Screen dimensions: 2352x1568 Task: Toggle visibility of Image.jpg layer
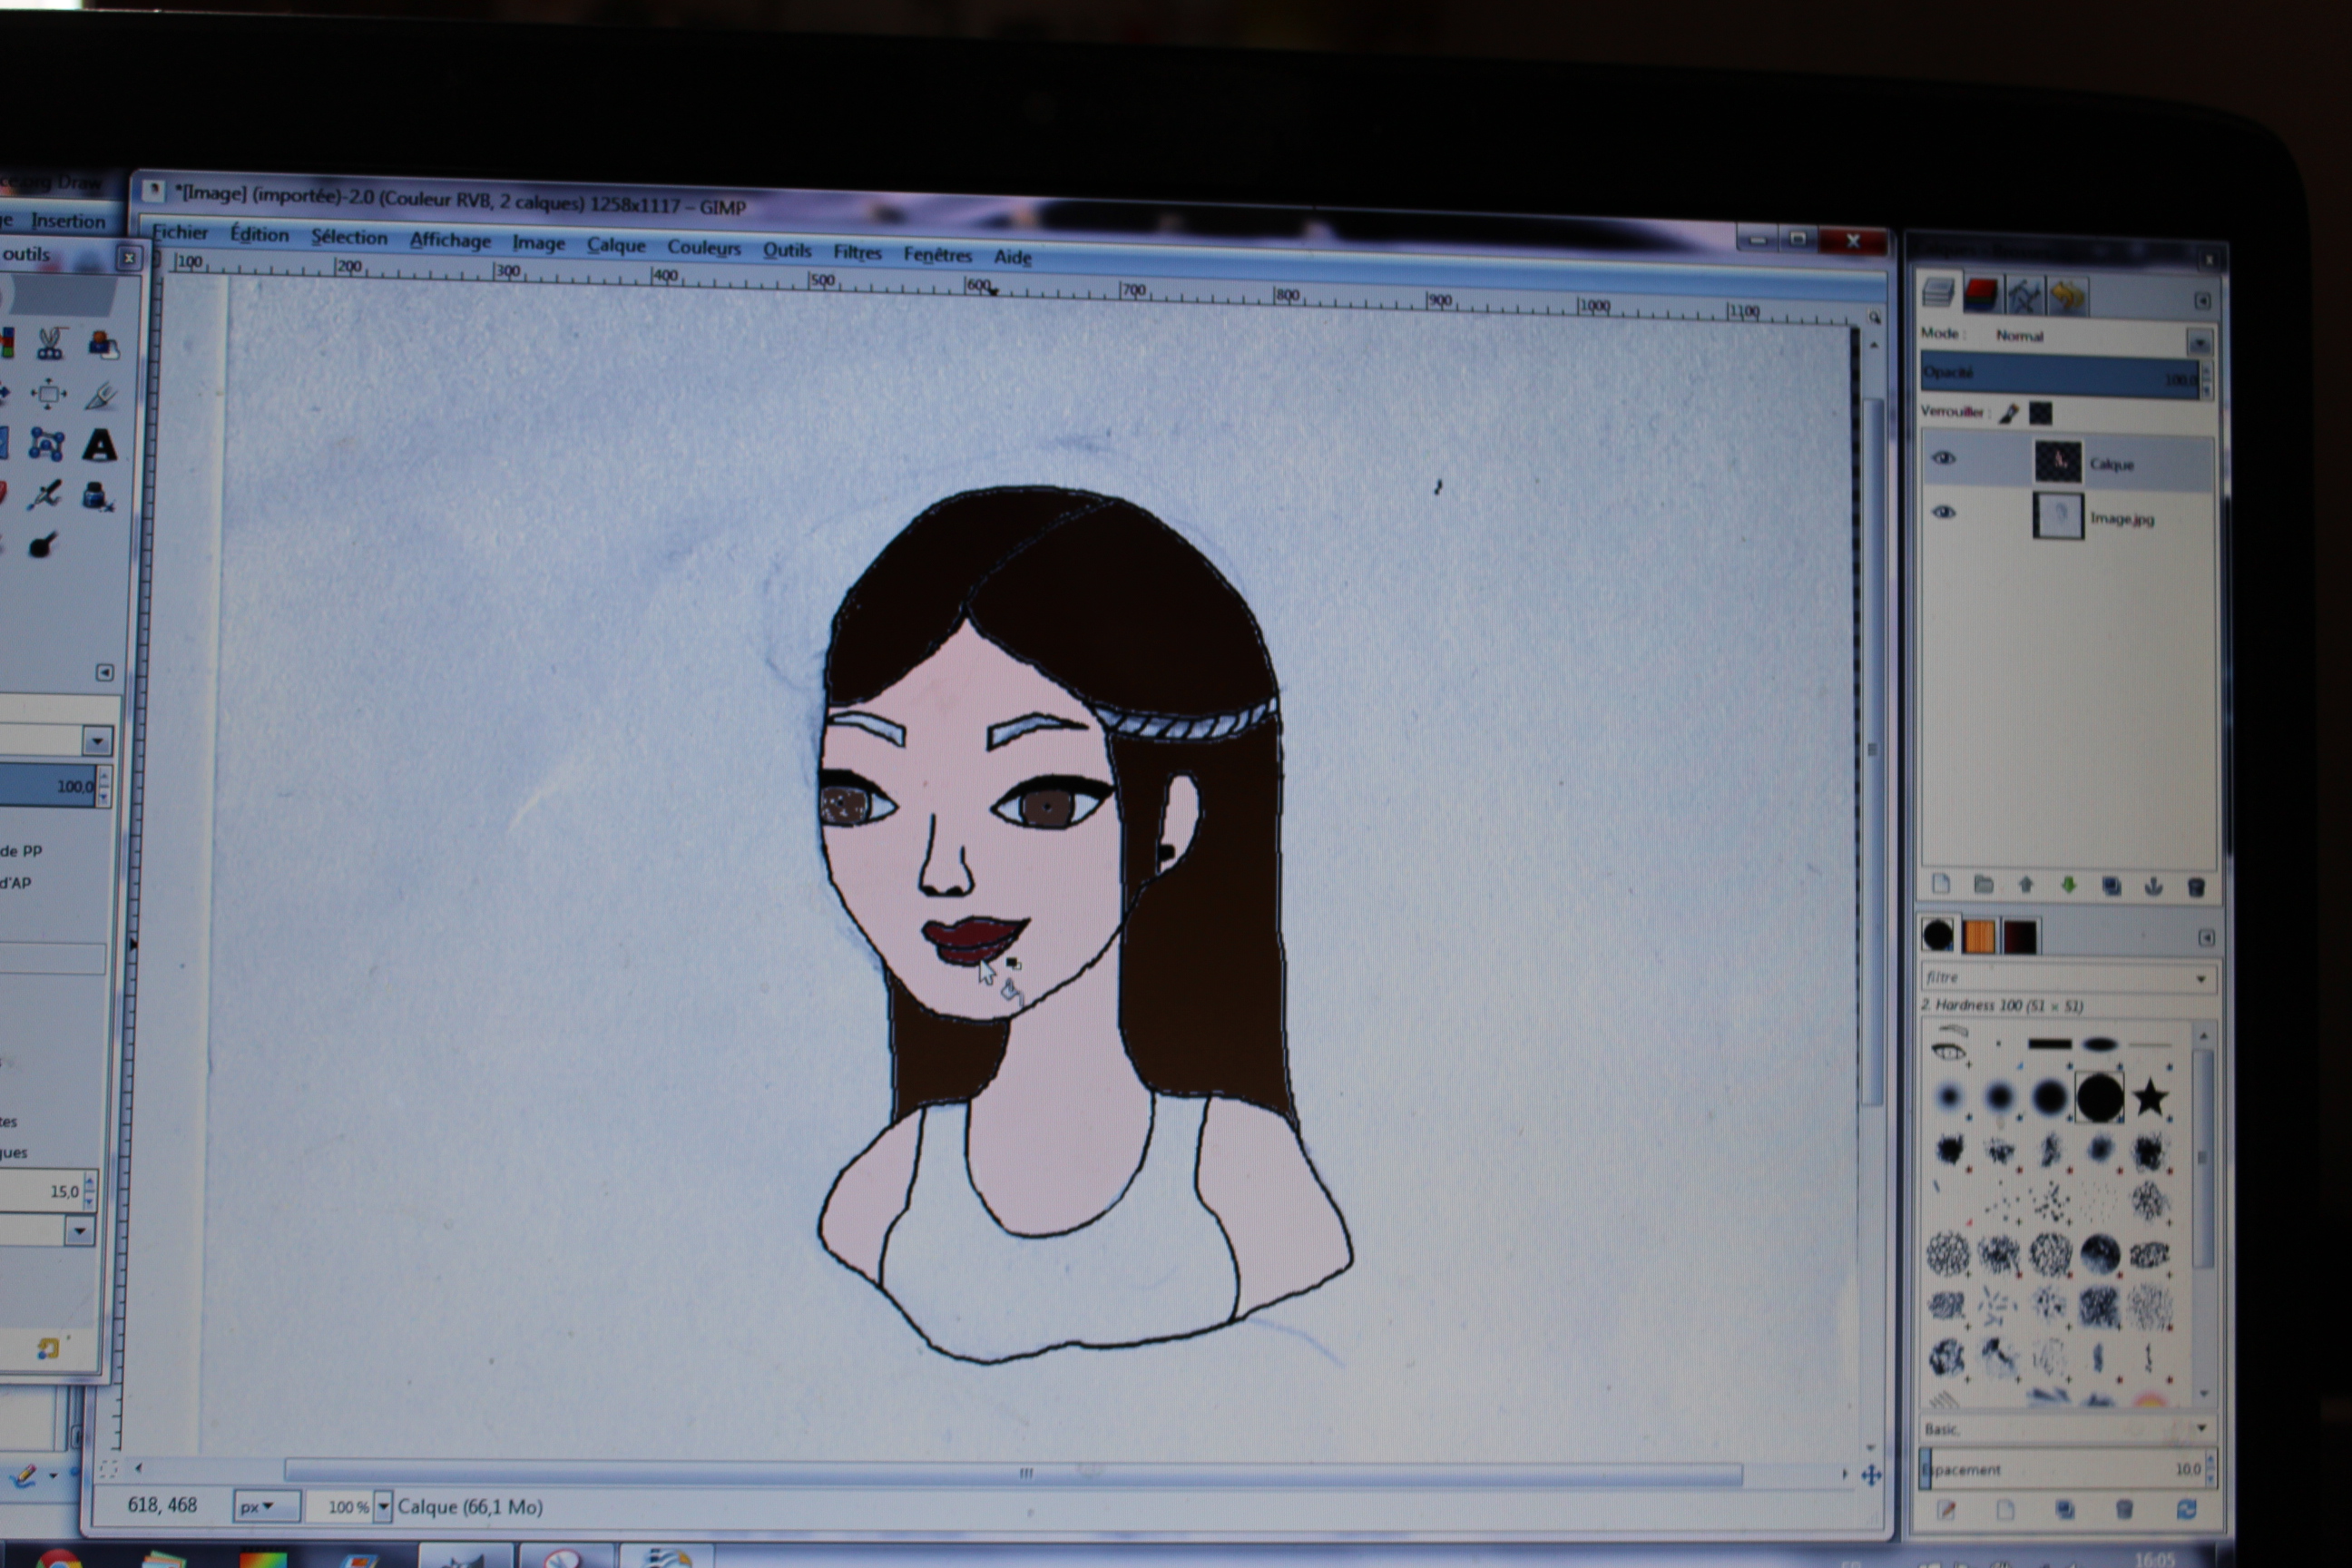[1943, 512]
